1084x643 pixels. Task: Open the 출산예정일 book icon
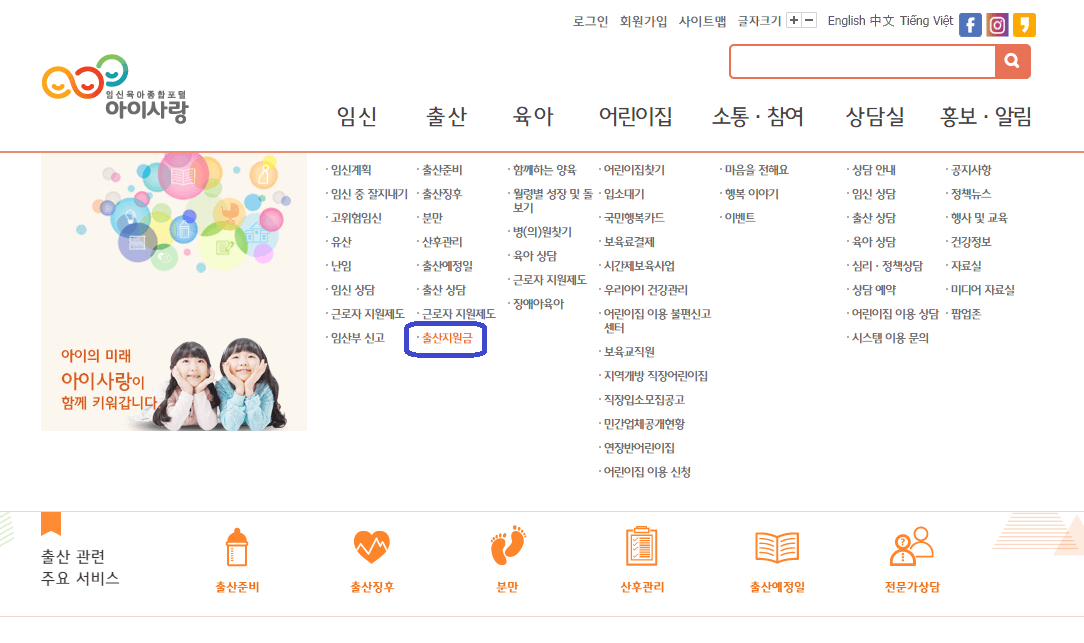779,547
